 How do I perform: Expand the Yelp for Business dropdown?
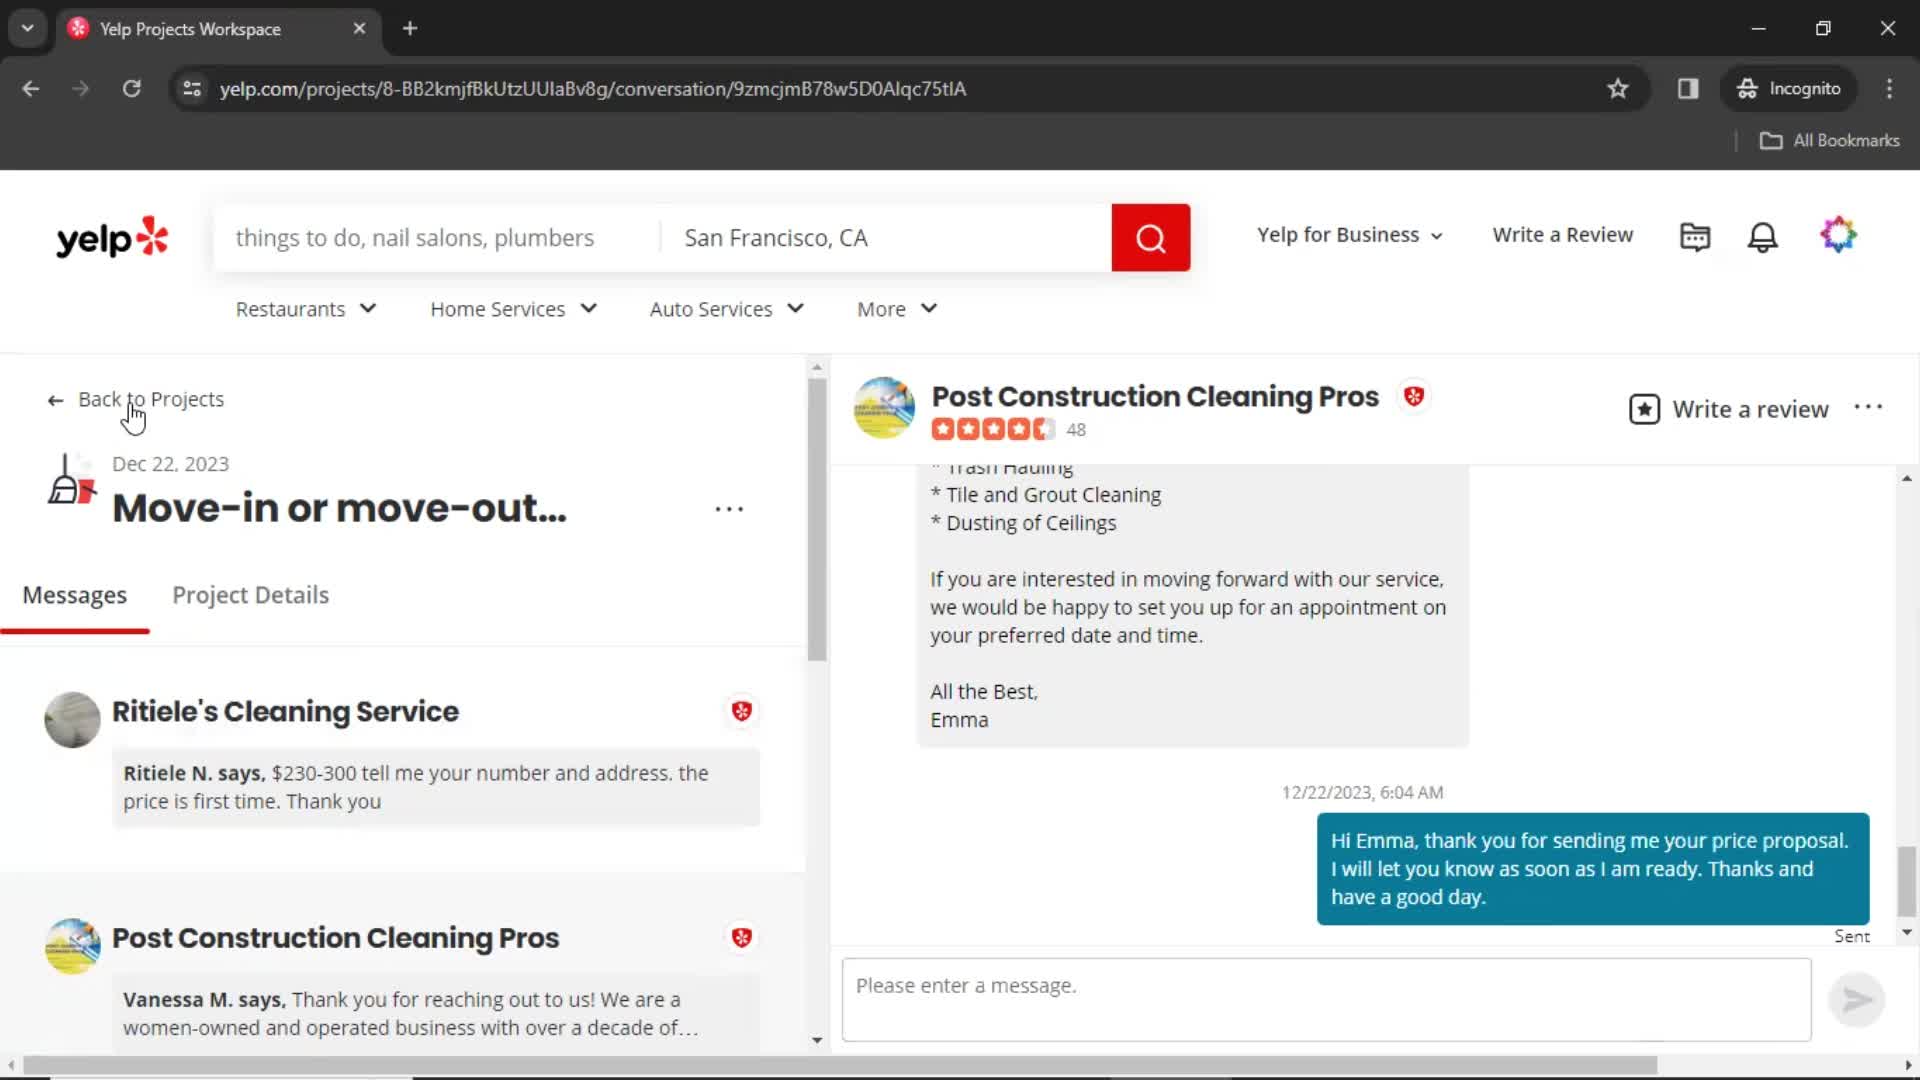(x=1350, y=235)
